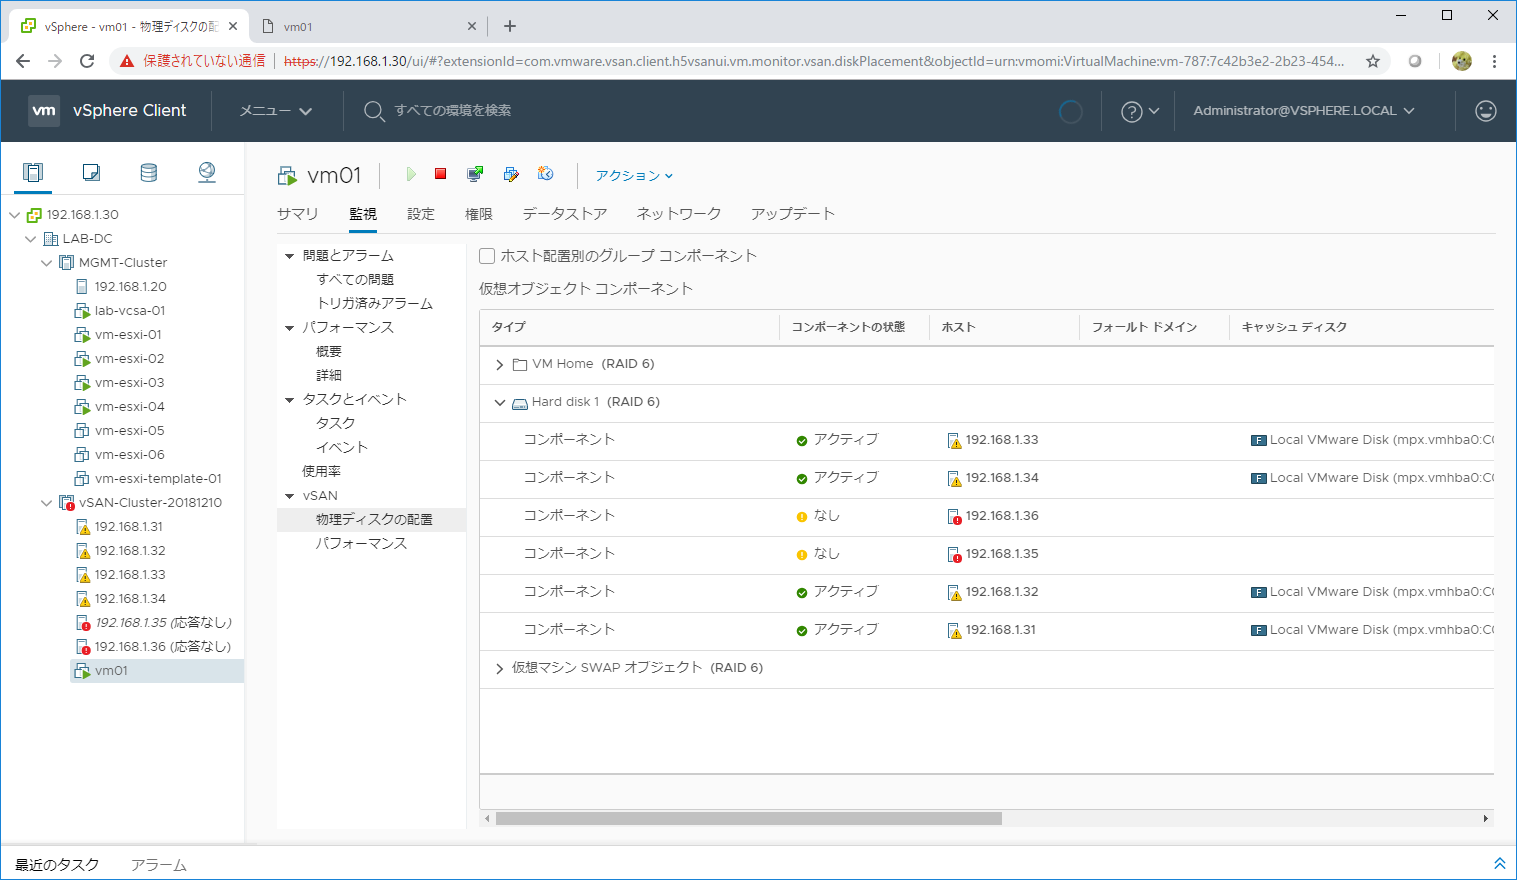1517x880 pixels.
Task: Expand the recent tasks panel arrows
Action: pyautogui.click(x=1499, y=863)
